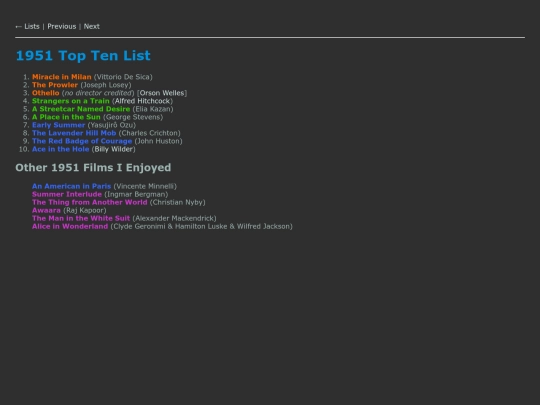Open The Red Badge of Courage link
Viewport: 540px width, 405px height.
[x=82, y=141]
